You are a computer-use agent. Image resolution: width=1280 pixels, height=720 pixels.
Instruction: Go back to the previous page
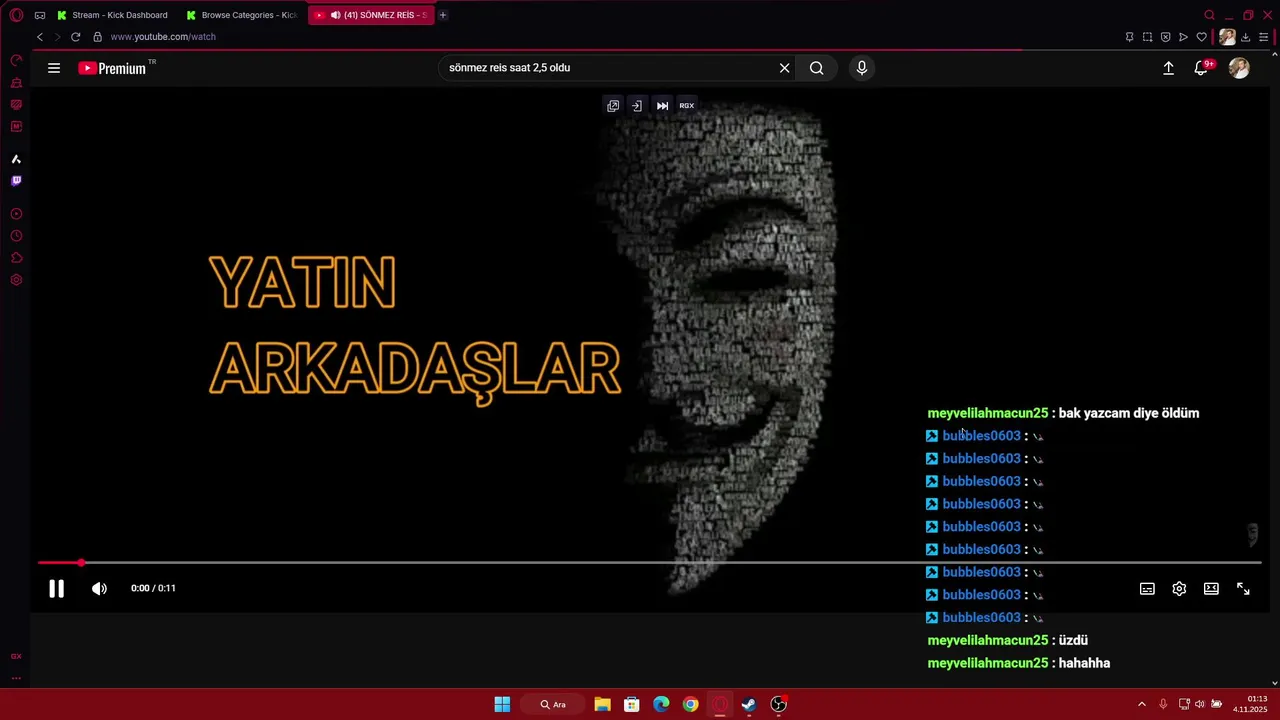40,37
